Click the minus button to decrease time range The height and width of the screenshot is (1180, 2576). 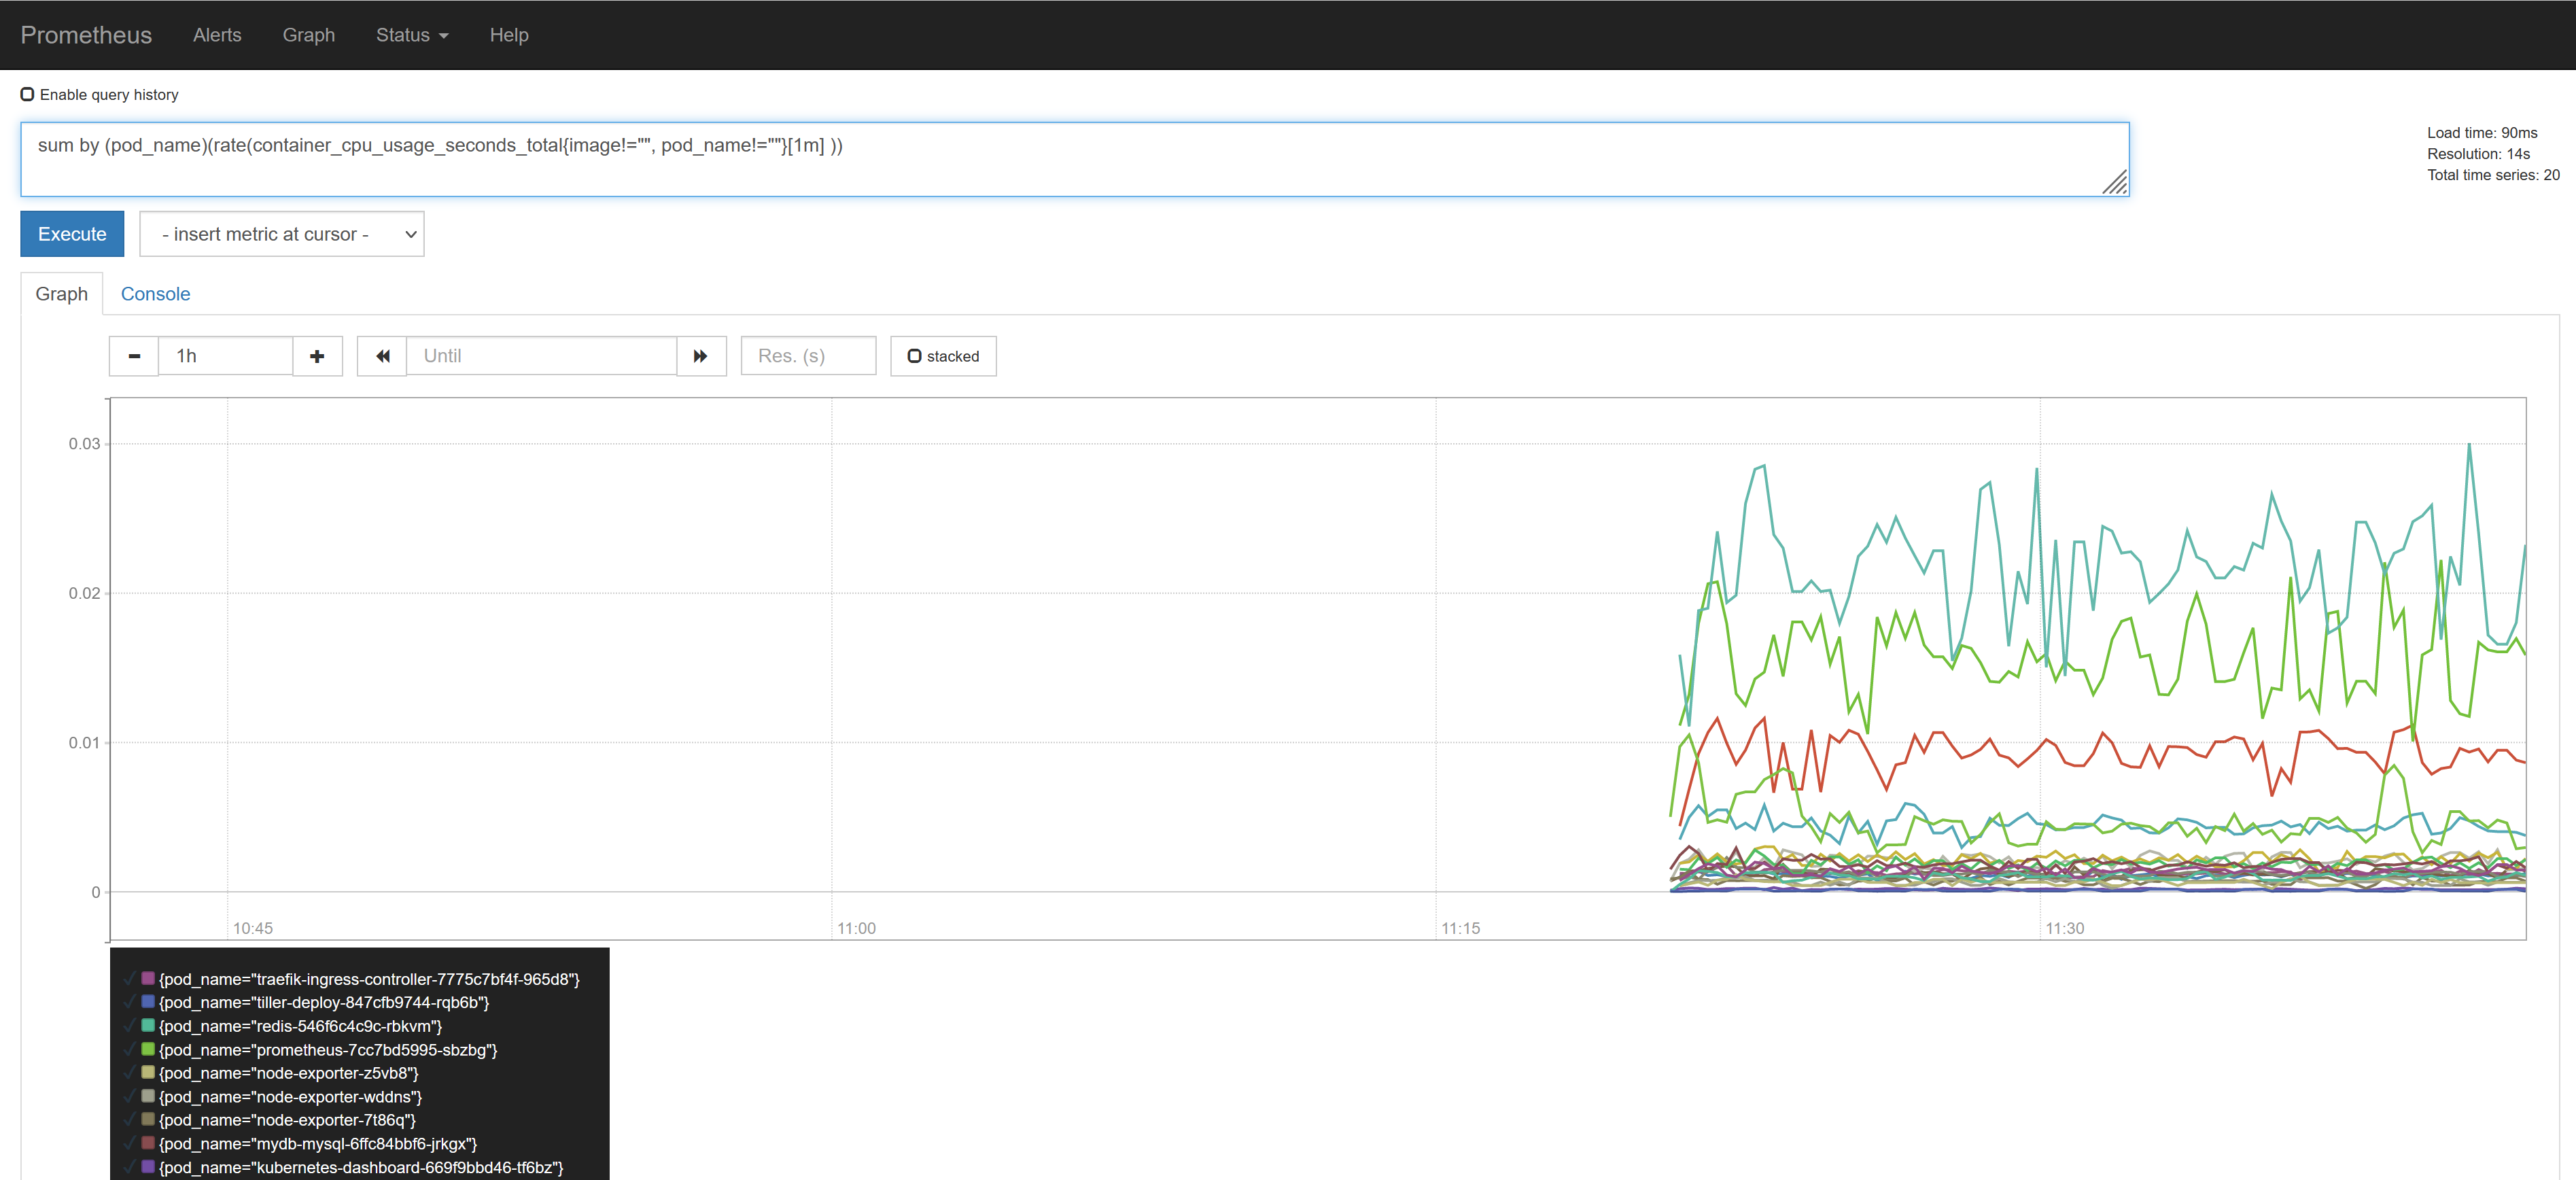(134, 356)
